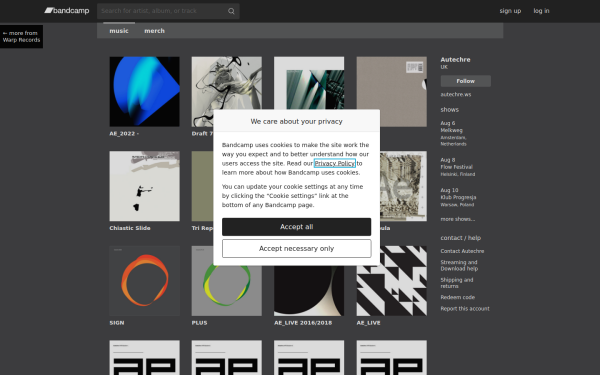This screenshot has width=600, height=375.
Task: Open the Aug 6 Melkweg show listing
Action: tap(453, 134)
